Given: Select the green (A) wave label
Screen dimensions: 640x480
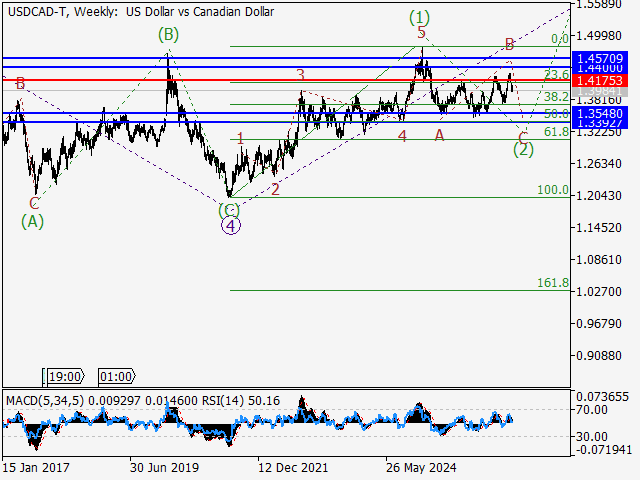Looking at the screenshot, I should (x=33, y=221).
